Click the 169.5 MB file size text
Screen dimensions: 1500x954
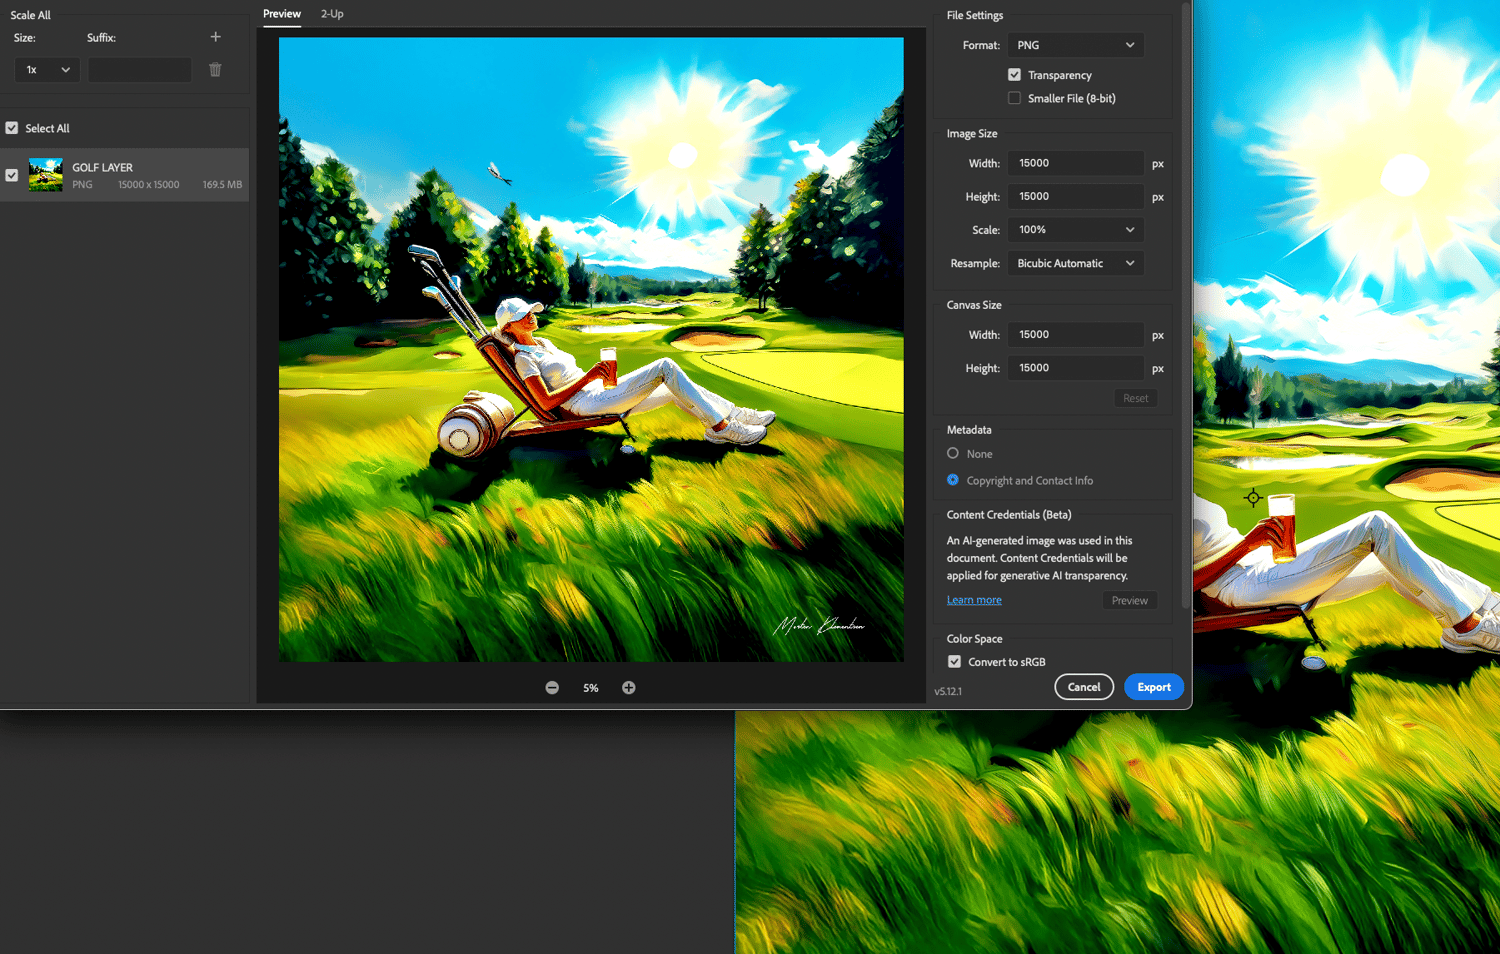[222, 185]
